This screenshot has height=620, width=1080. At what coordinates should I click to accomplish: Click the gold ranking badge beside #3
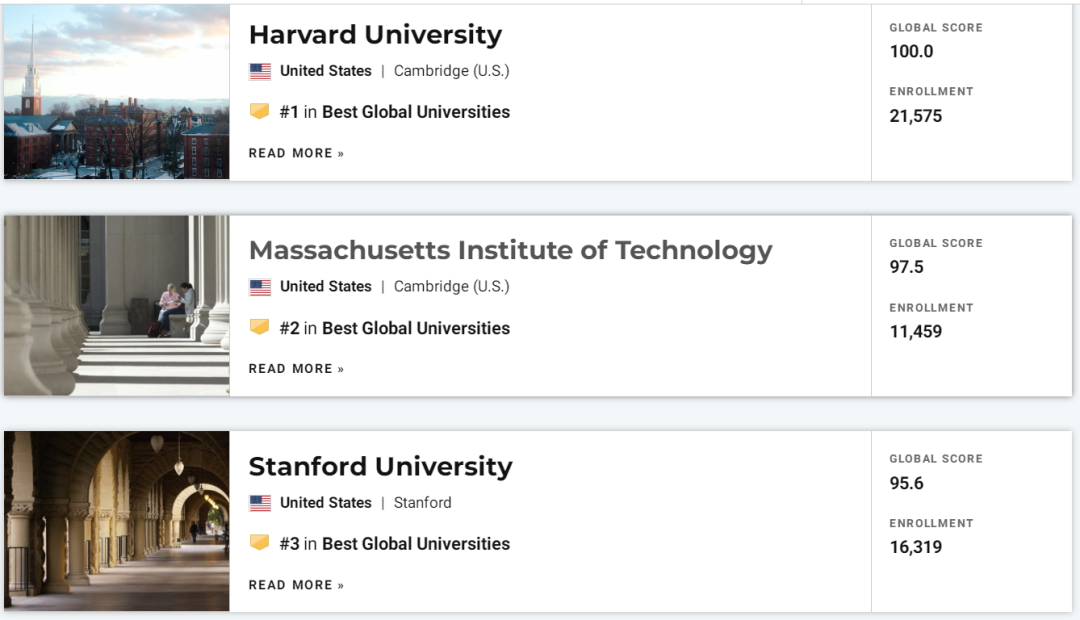tap(260, 543)
